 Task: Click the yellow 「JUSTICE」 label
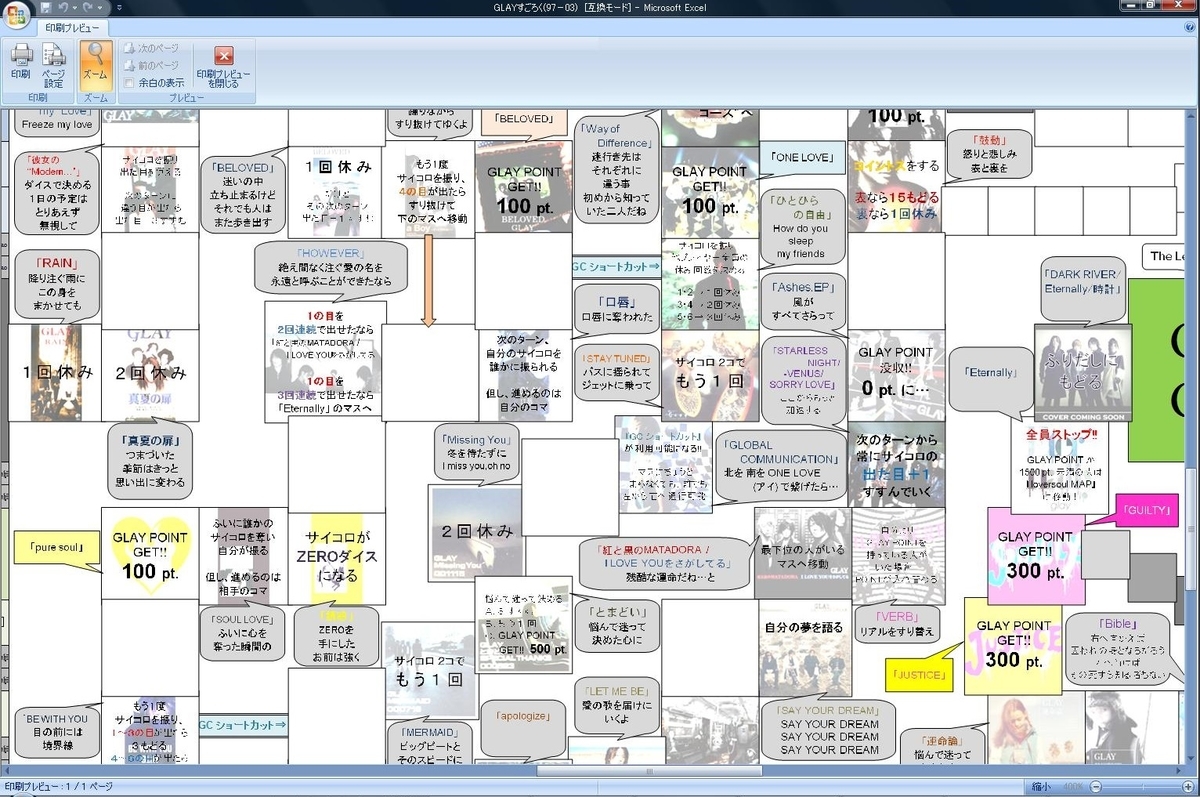pos(918,675)
